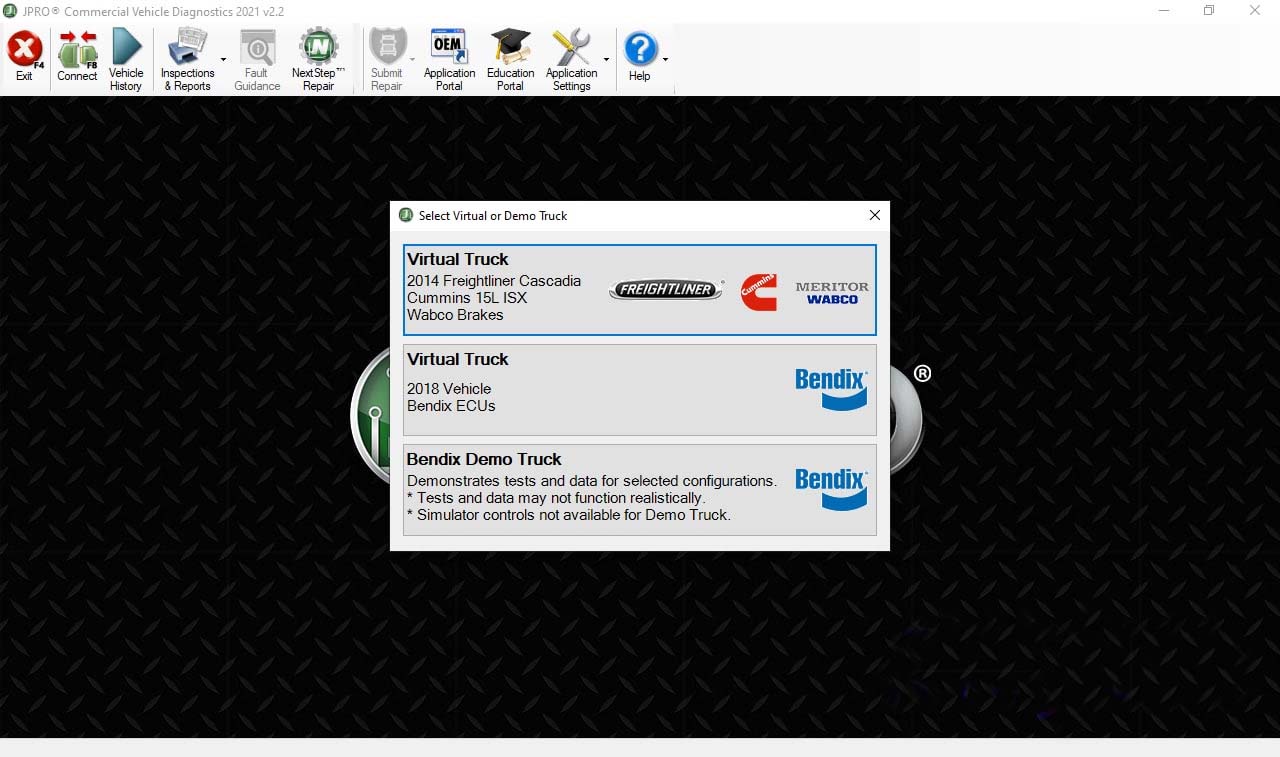Launch NextStep Repair

(318, 59)
